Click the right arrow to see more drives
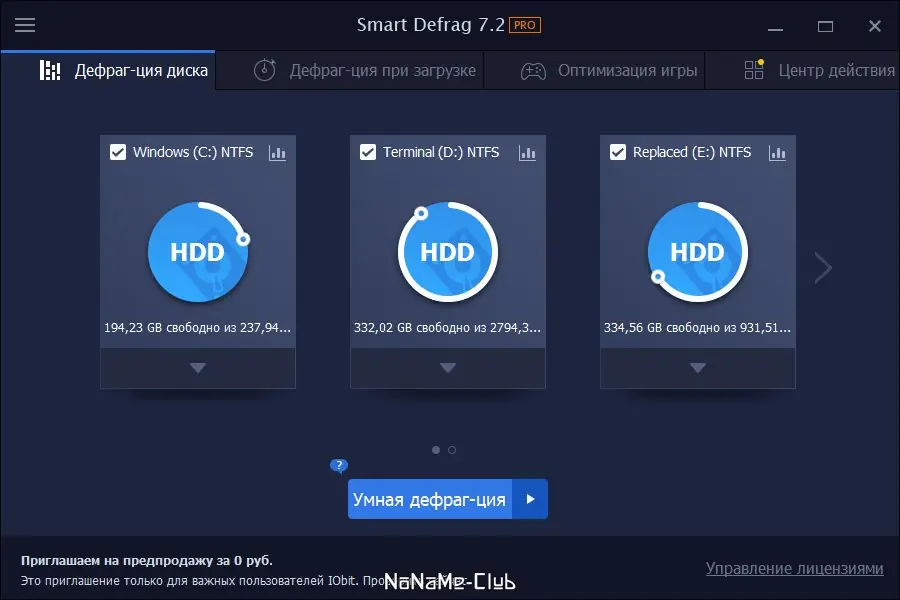Screen dimensions: 900x600 (822, 267)
